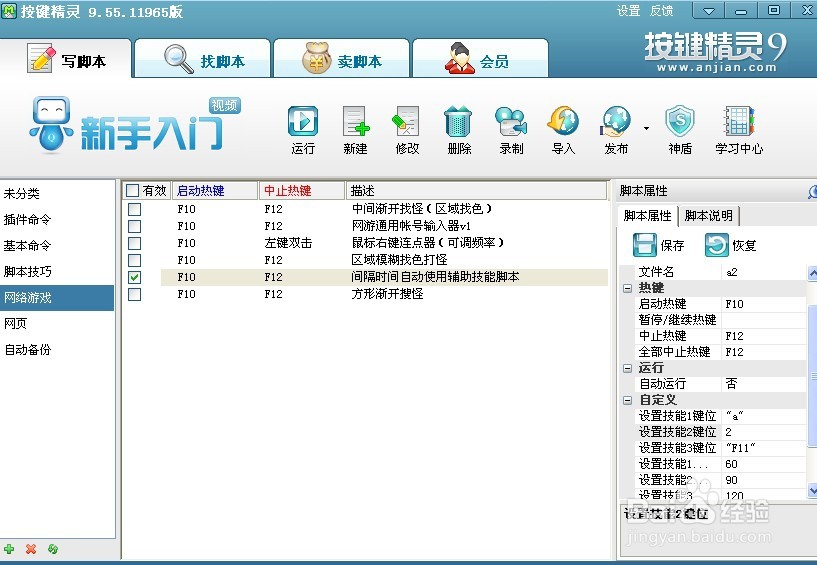
Task: Click the 修改 (Modify) toolbar icon
Action: 406,122
